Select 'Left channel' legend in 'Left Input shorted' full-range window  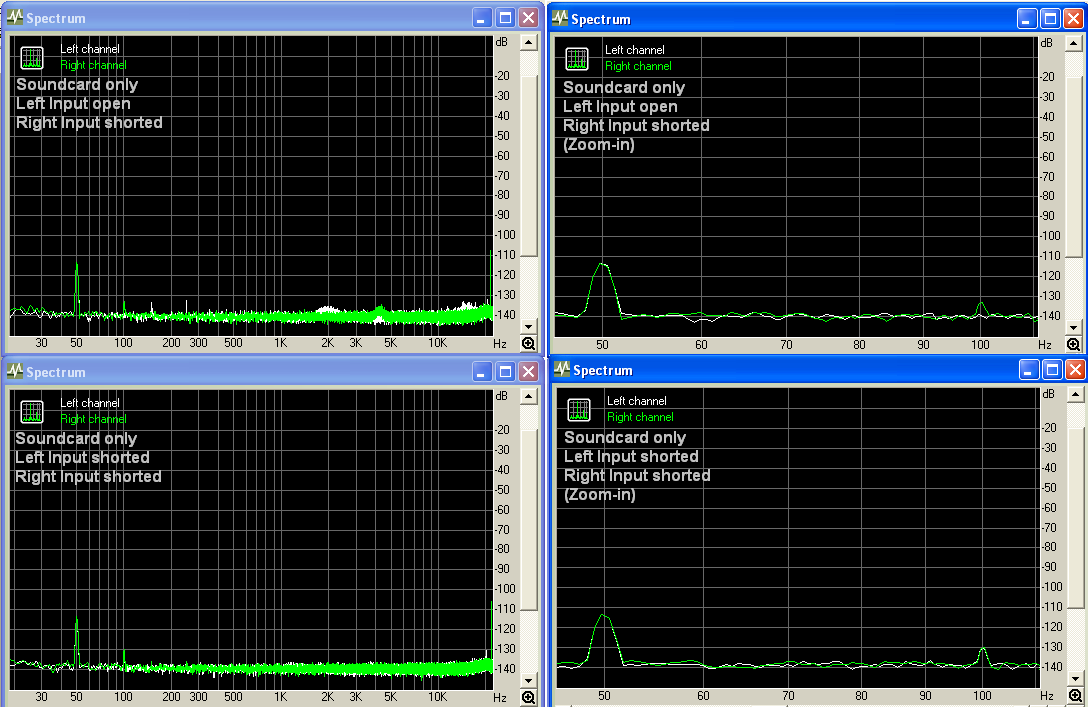(x=90, y=403)
